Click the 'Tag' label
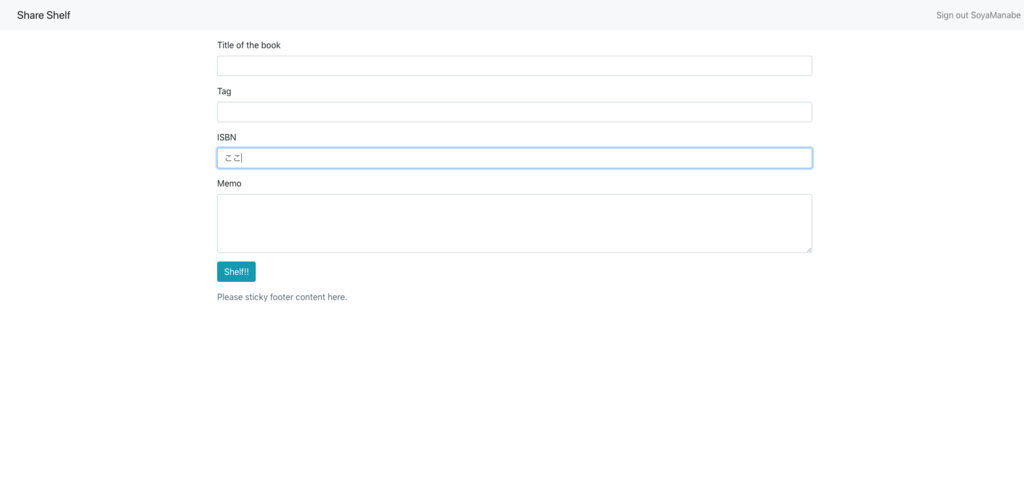This screenshot has height=493, width=1024. [x=224, y=91]
